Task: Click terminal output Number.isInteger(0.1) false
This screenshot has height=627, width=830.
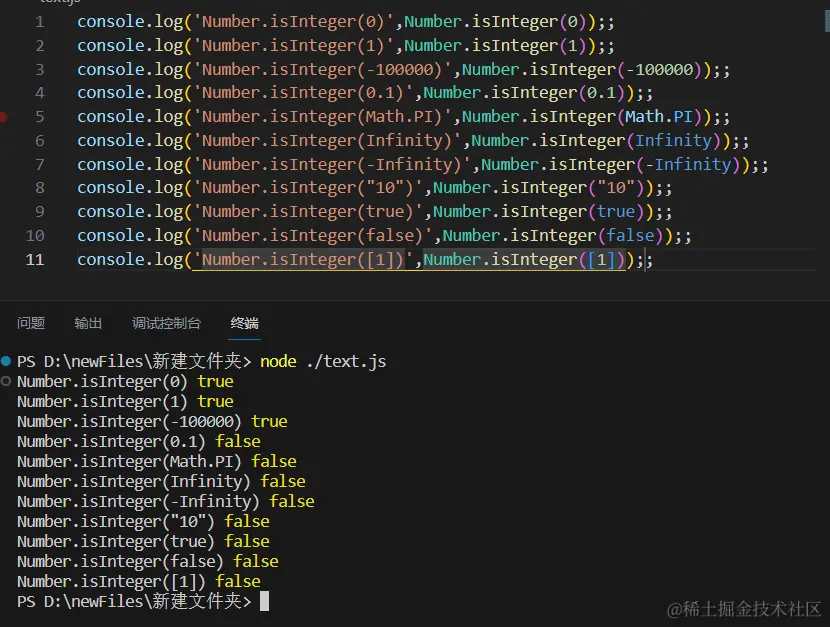Action: click(x=139, y=441)
